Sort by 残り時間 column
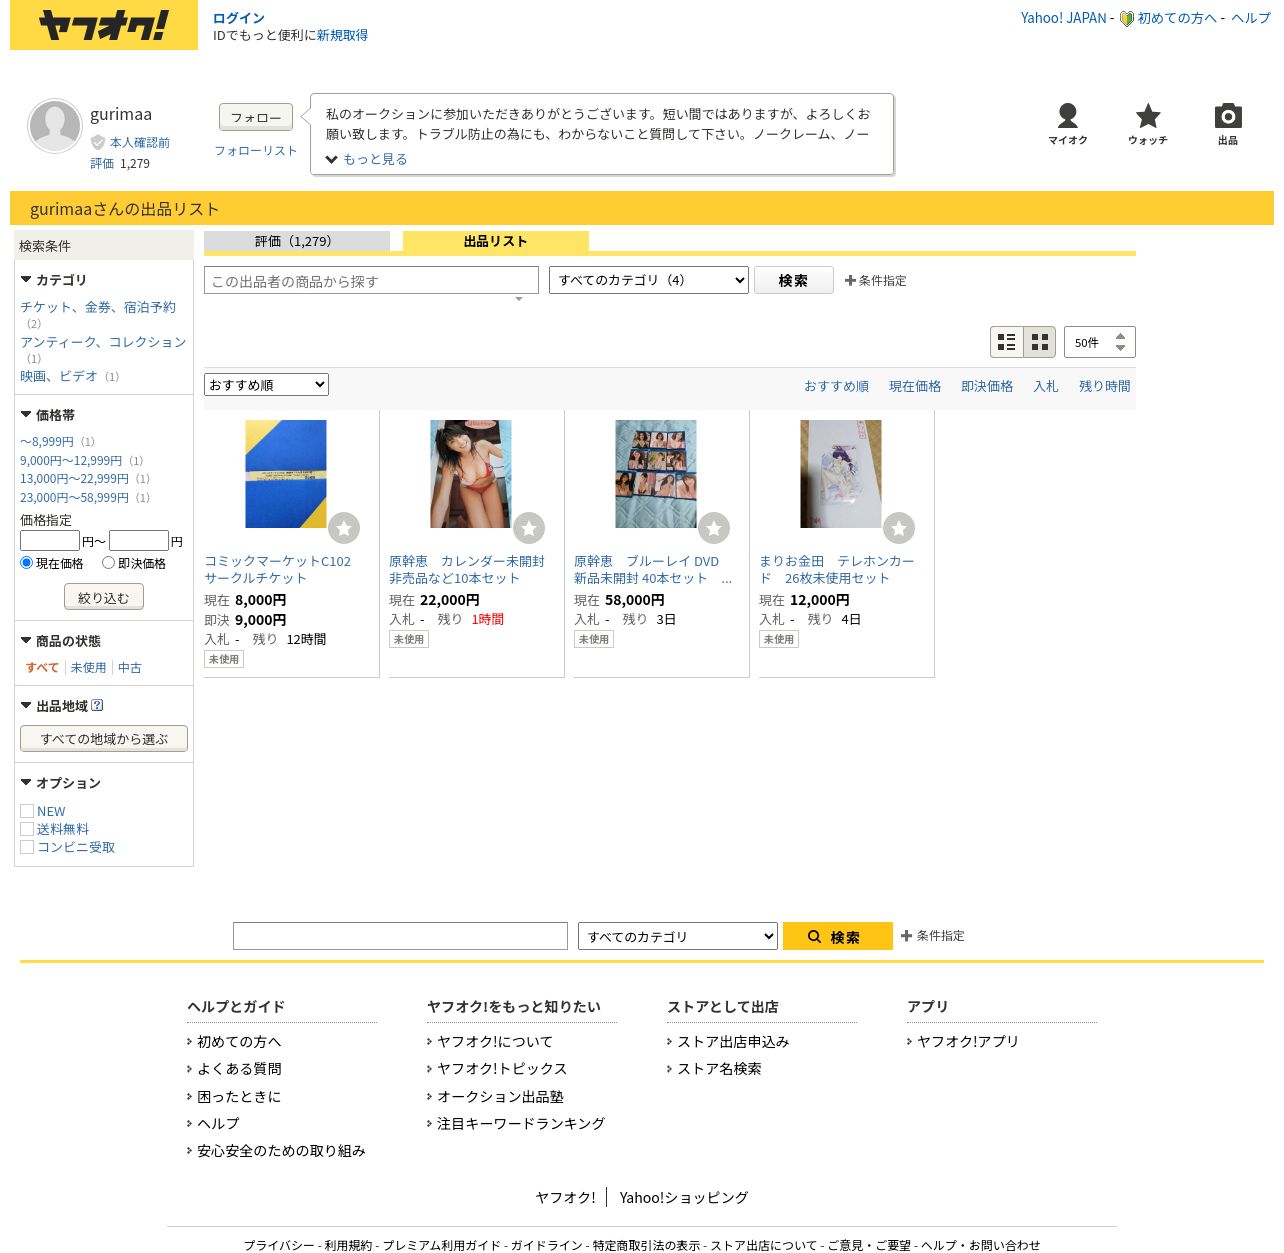 [1105, 386]
